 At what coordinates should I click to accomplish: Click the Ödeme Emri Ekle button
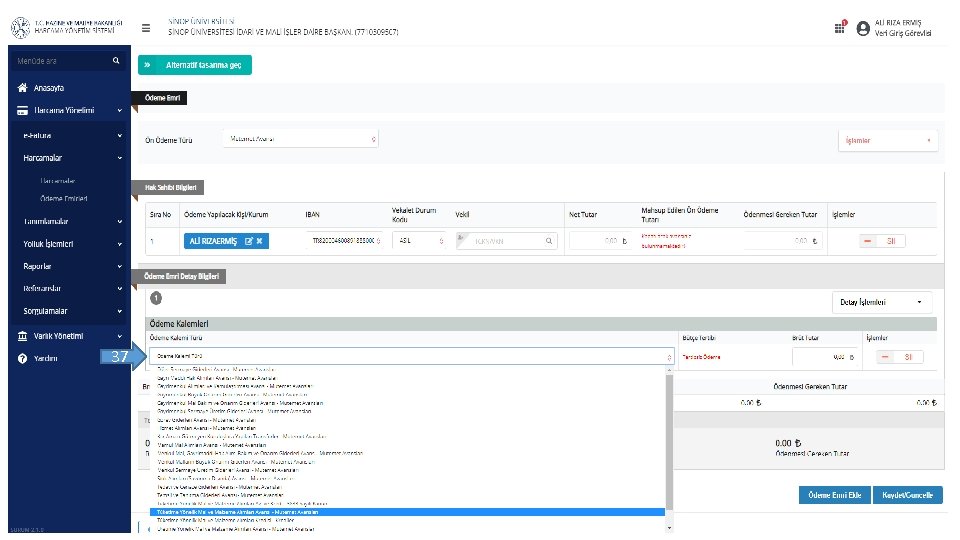(834, 495)
